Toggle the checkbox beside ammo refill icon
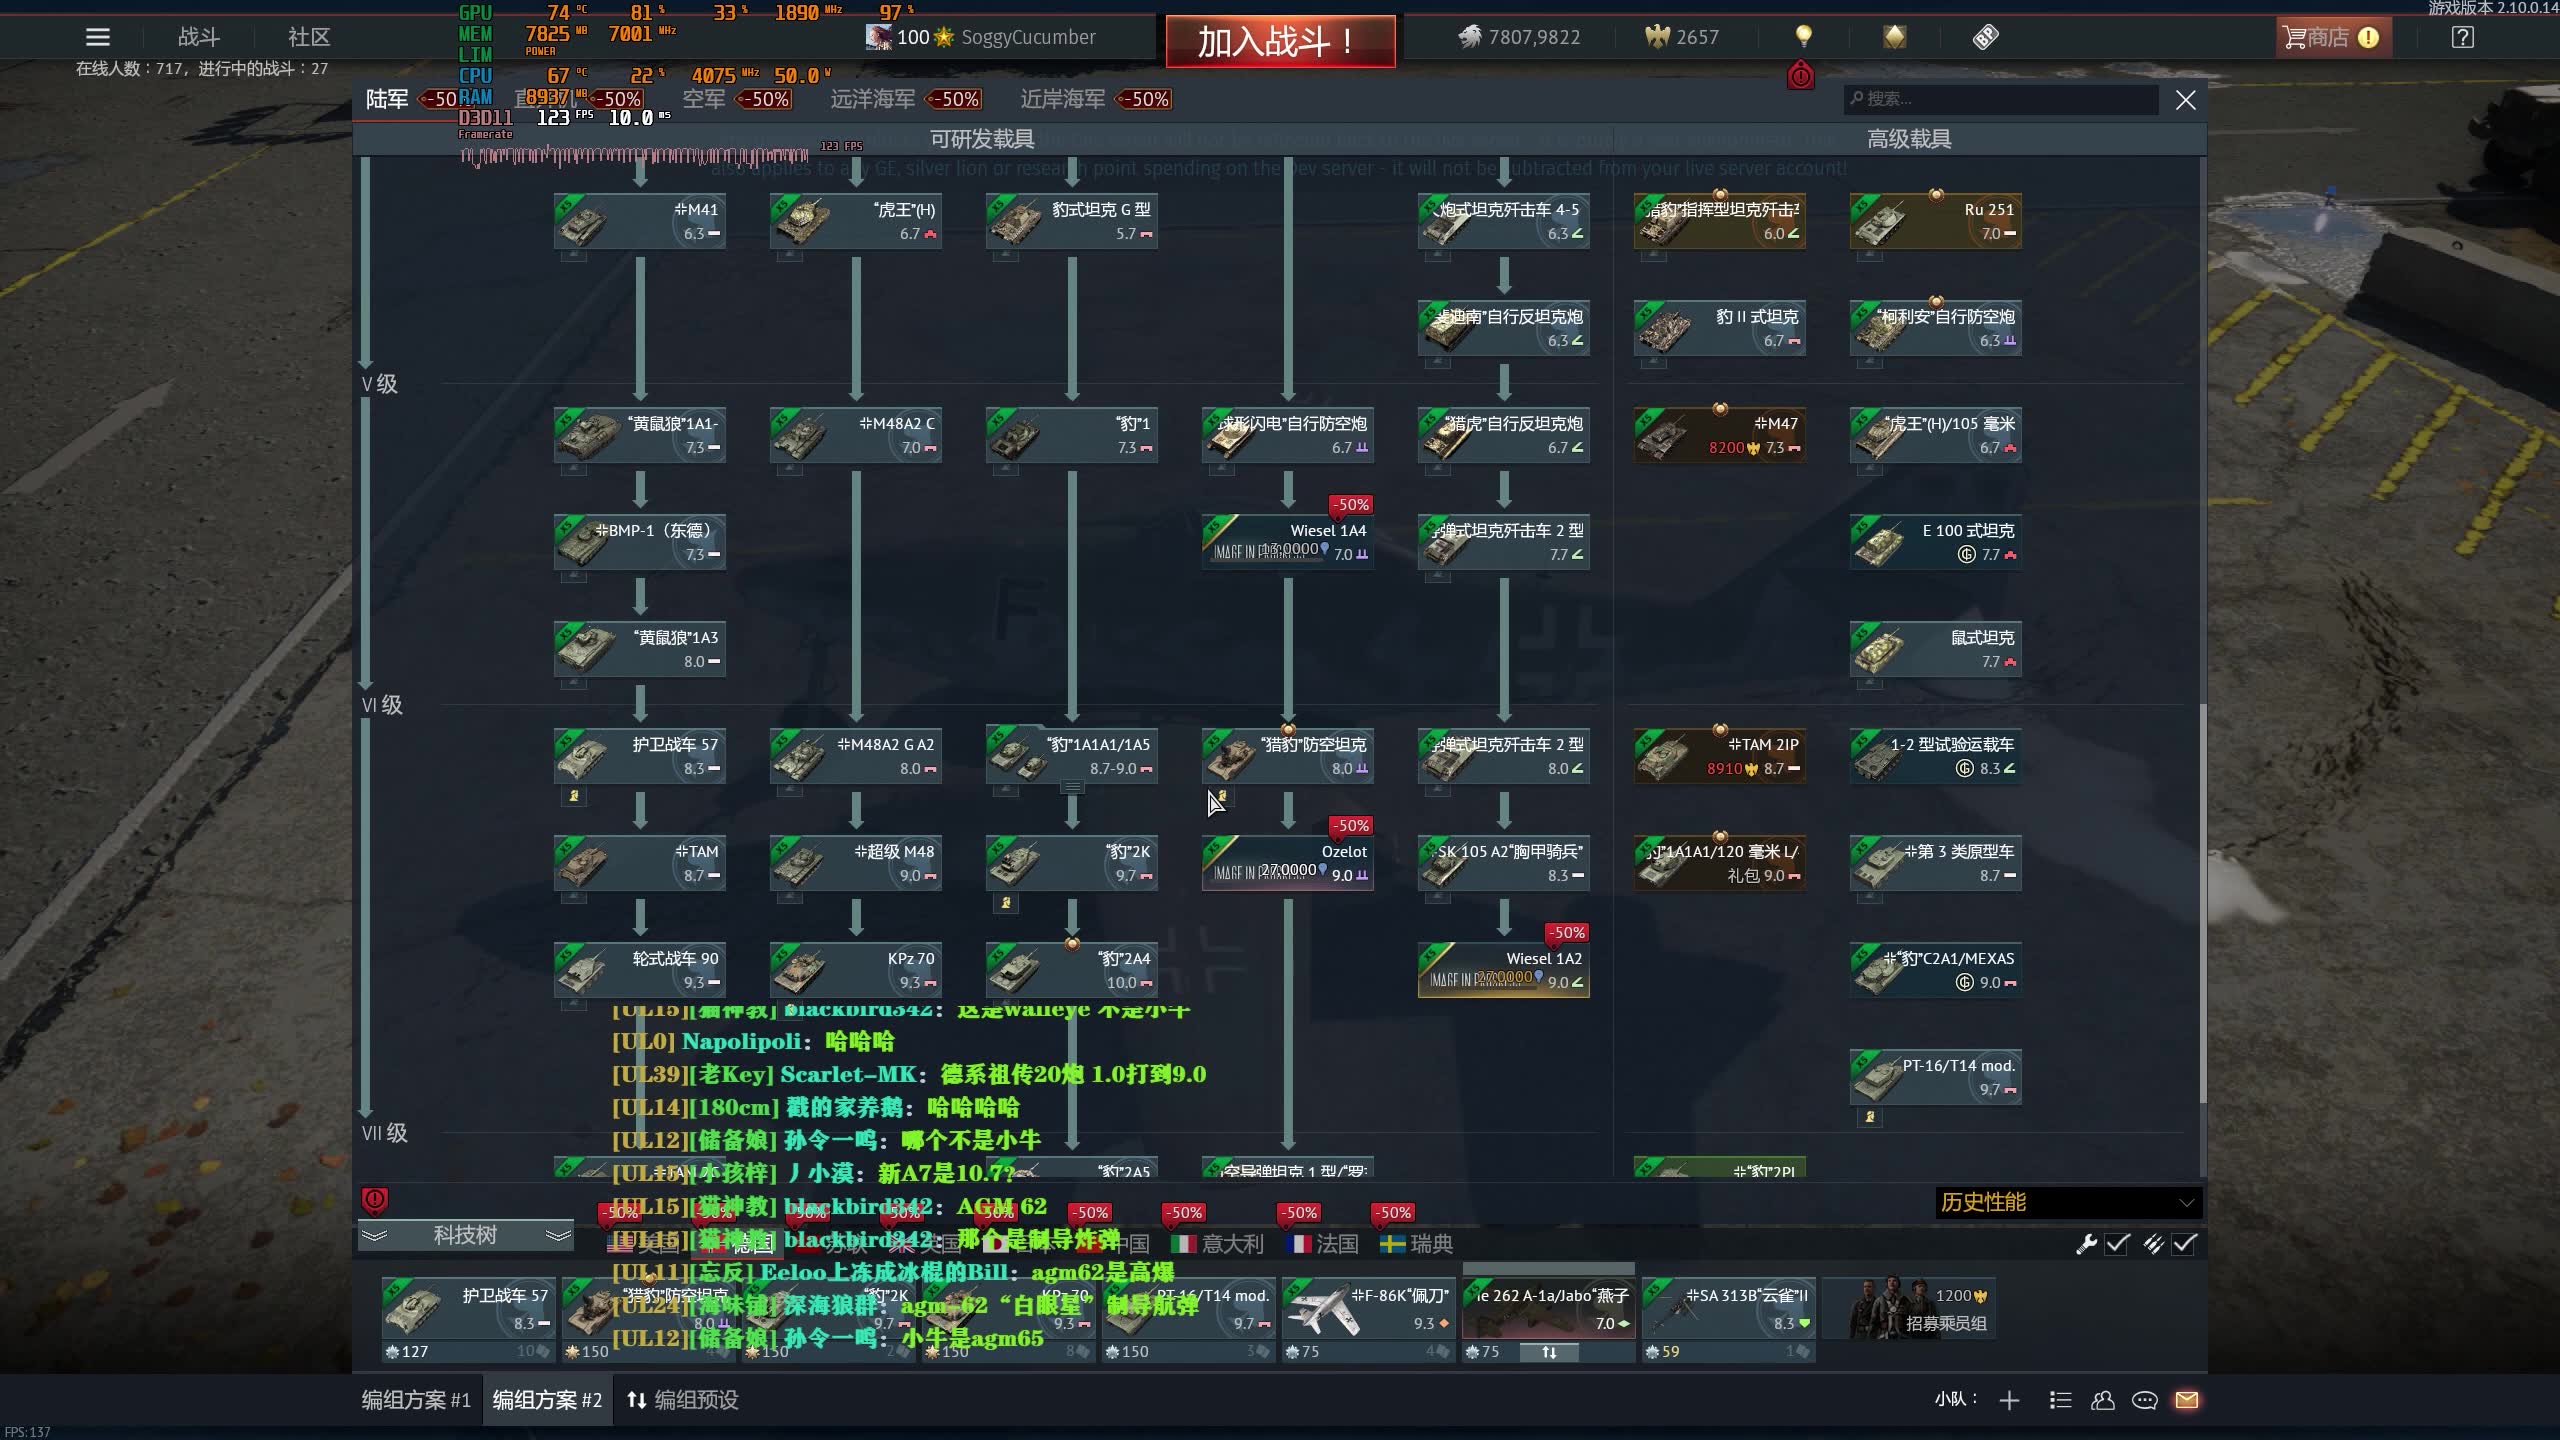The width and height of the screenshot is (2560, 1440). click(x=2185, y=1244)
